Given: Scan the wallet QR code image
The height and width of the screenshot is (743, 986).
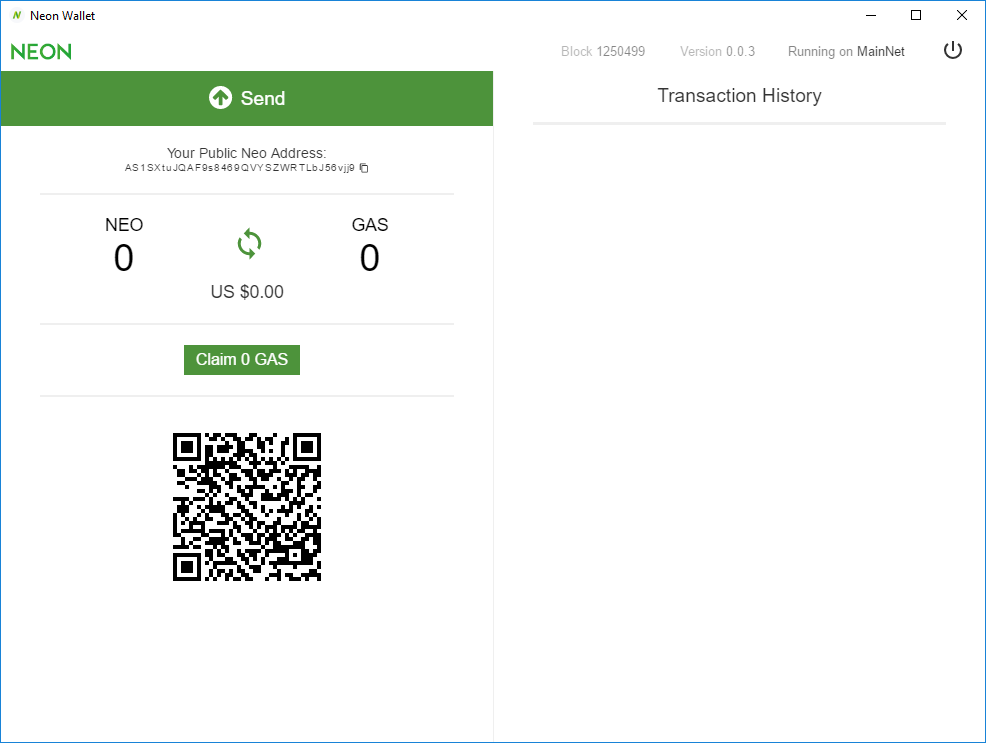Looking at the screenshot, I should (247, 506).
